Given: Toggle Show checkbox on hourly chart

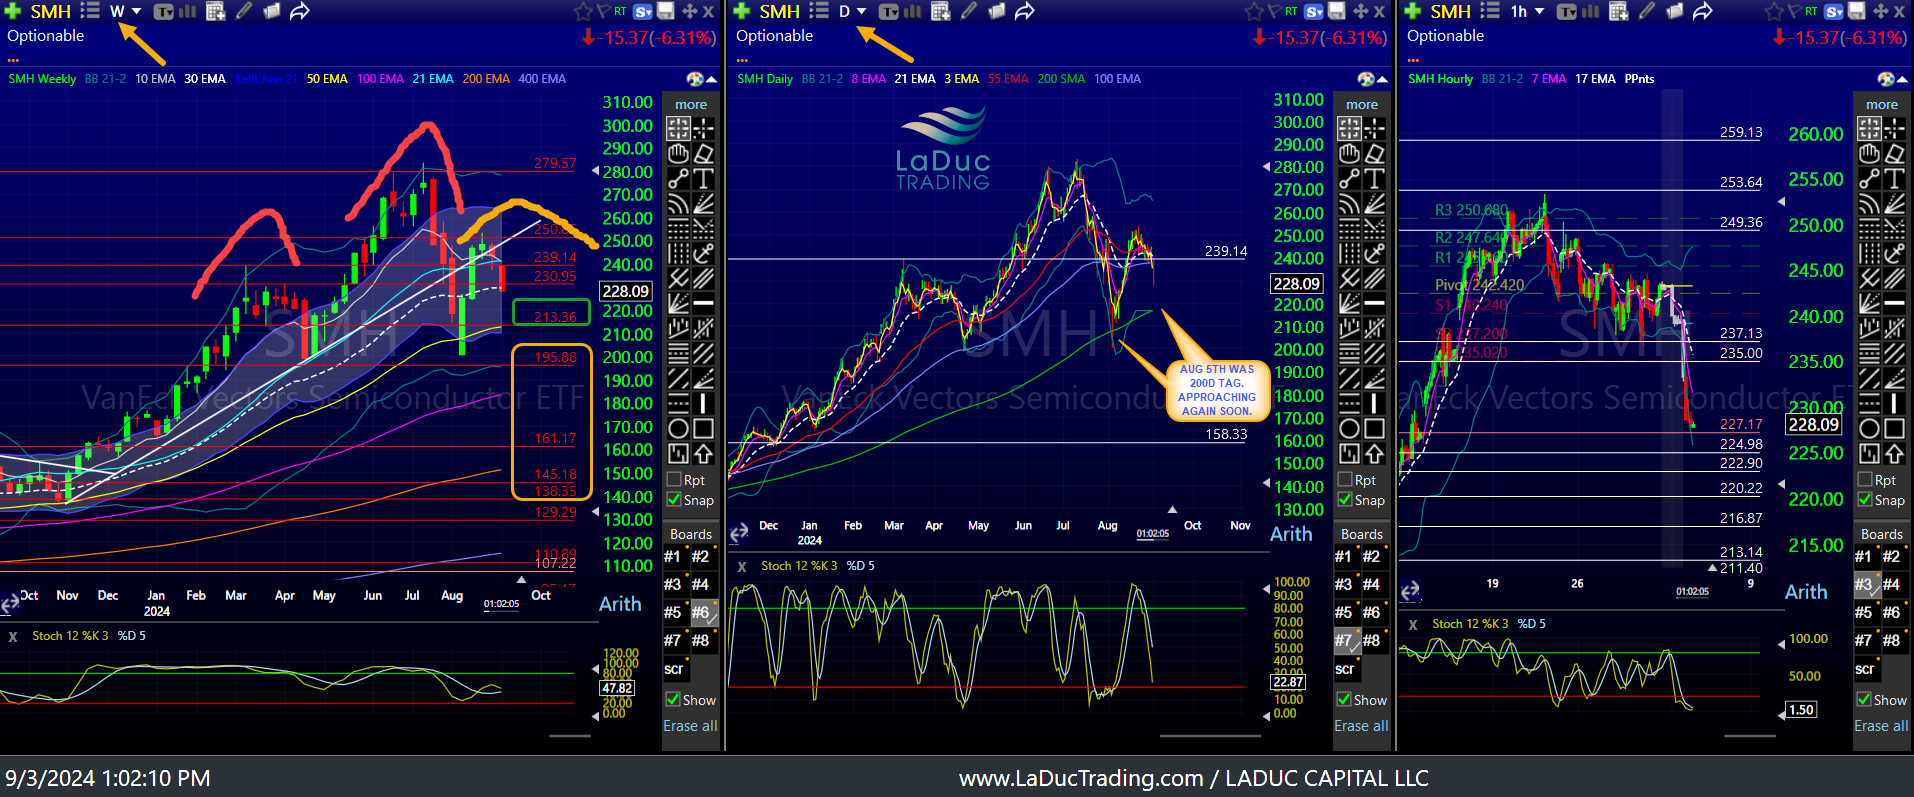Looking at the screenshot, I should tap(1866, 700).
